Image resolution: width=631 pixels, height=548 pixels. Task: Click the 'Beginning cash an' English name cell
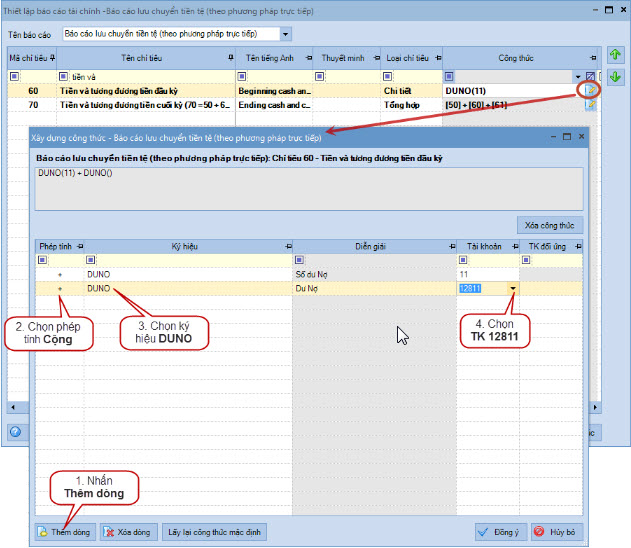[x=274, y=91]
